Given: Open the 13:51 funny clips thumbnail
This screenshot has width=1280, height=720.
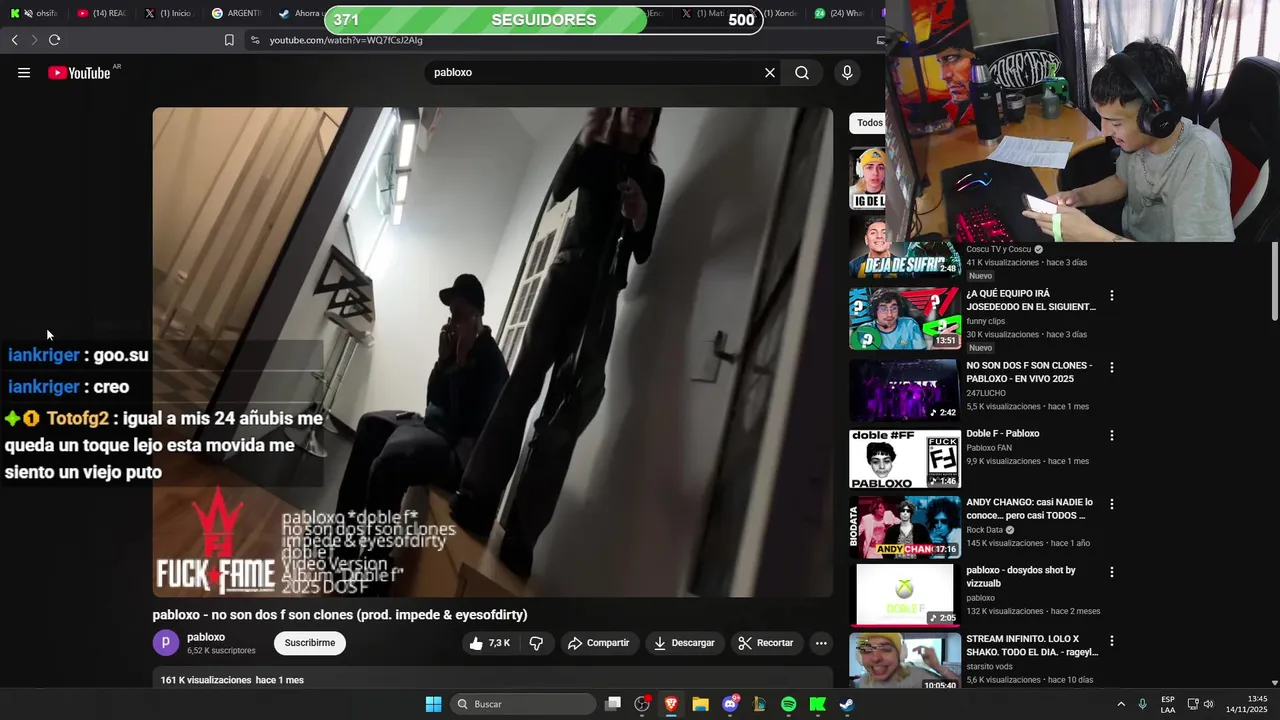Looking at the screenshot, I should click(904, 319).
